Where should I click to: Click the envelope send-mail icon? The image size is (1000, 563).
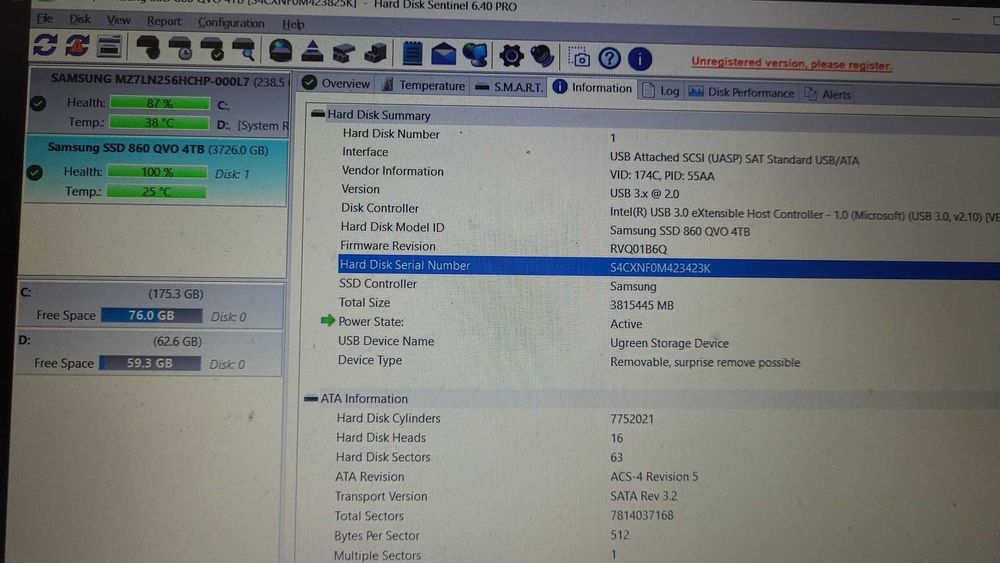click(x=443, y=55)
